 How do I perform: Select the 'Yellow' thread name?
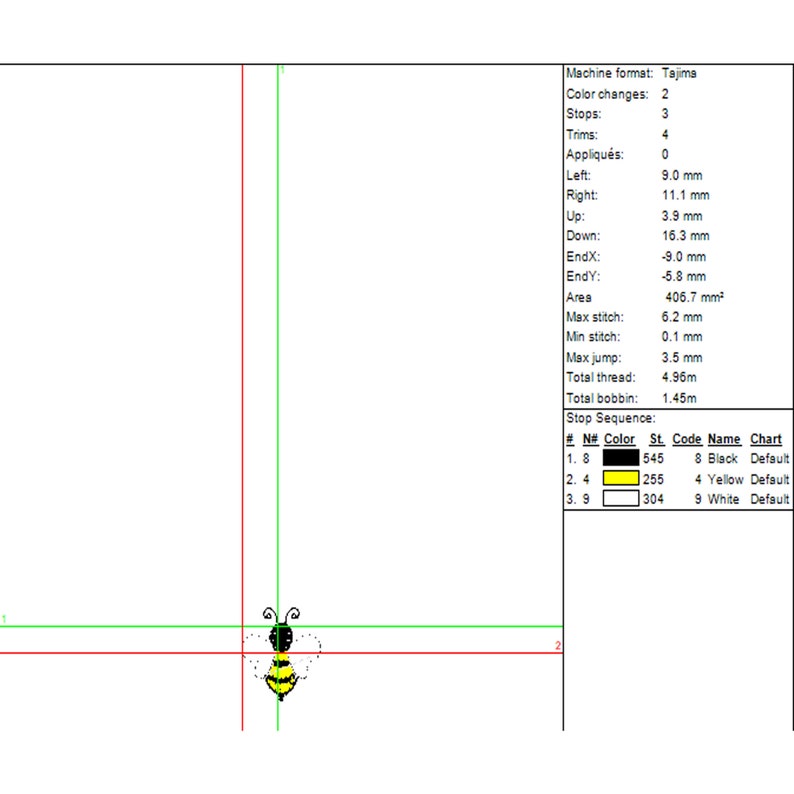[725, 479]
